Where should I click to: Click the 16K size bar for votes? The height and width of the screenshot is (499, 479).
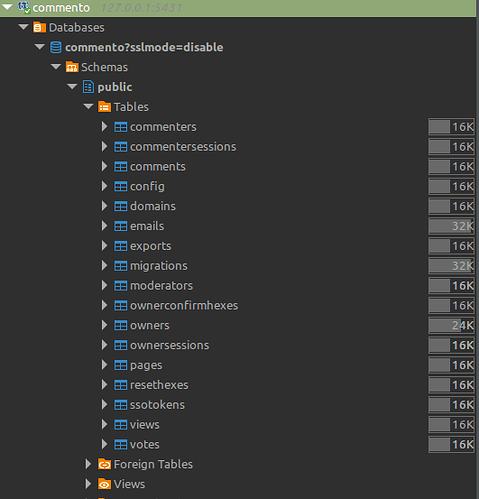click(x=451, y=444)
